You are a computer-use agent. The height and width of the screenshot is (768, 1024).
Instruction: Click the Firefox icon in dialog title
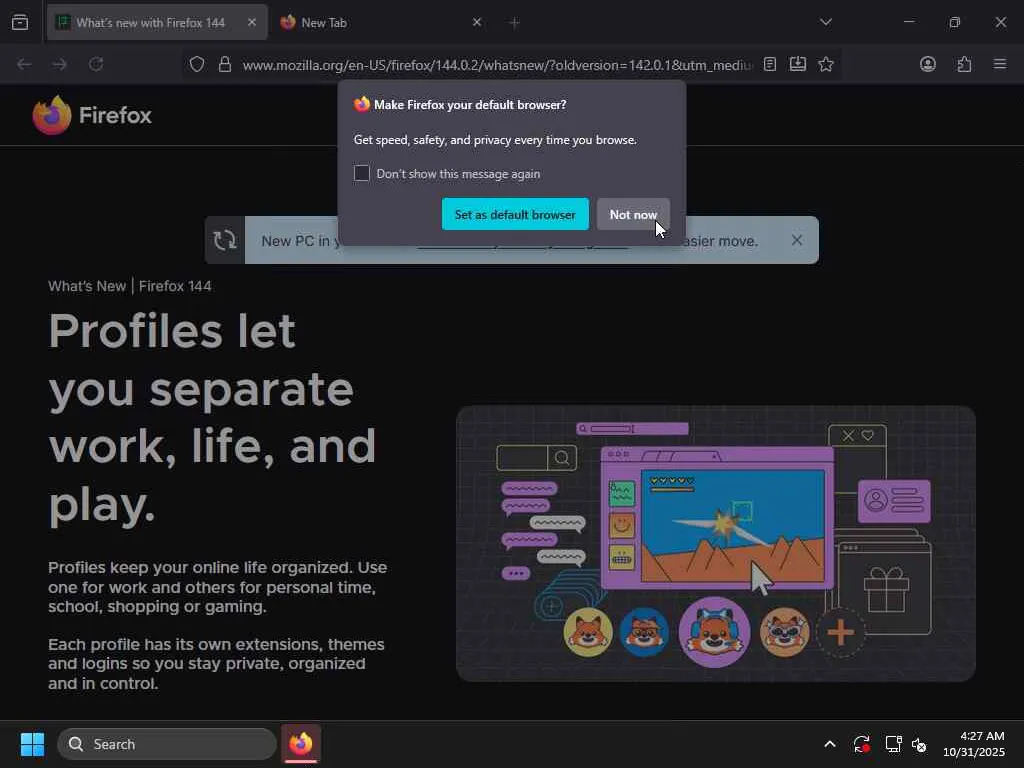tap(362, 104)
